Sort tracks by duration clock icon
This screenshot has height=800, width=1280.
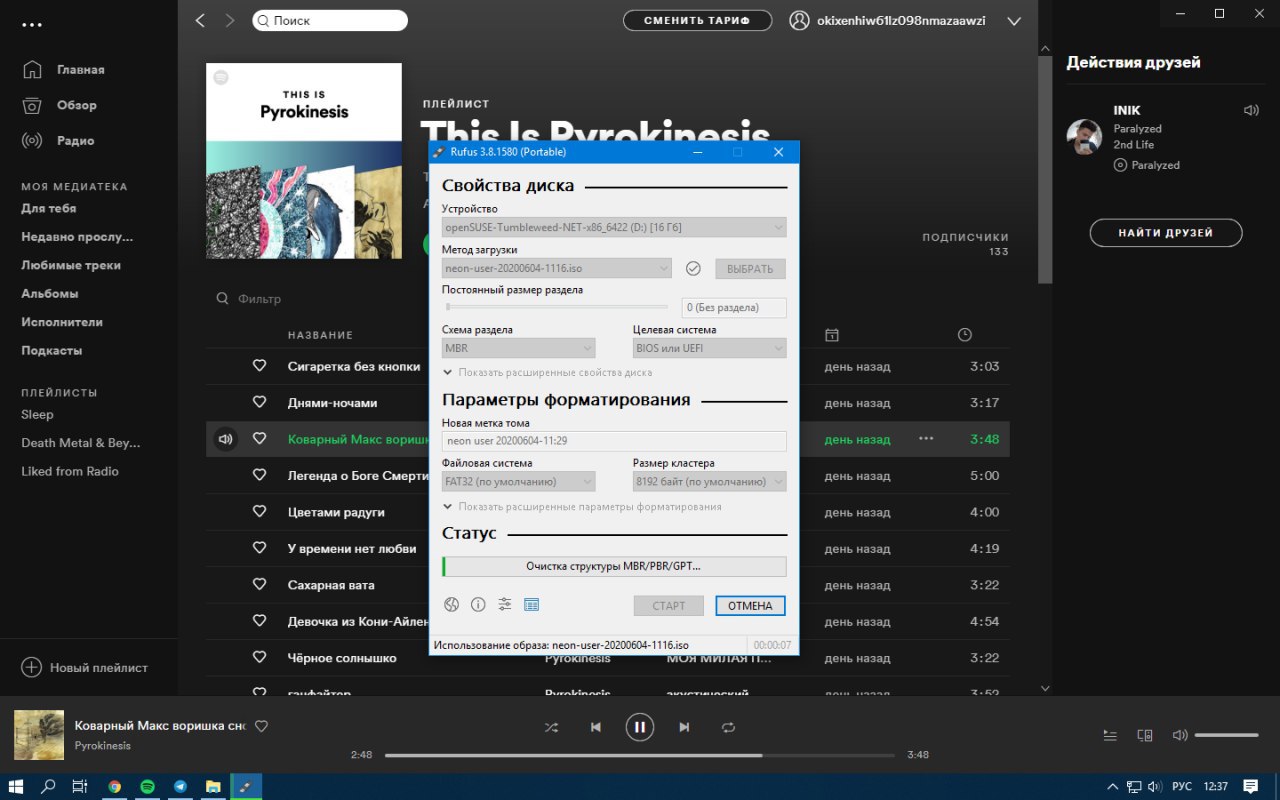(964, 335)
